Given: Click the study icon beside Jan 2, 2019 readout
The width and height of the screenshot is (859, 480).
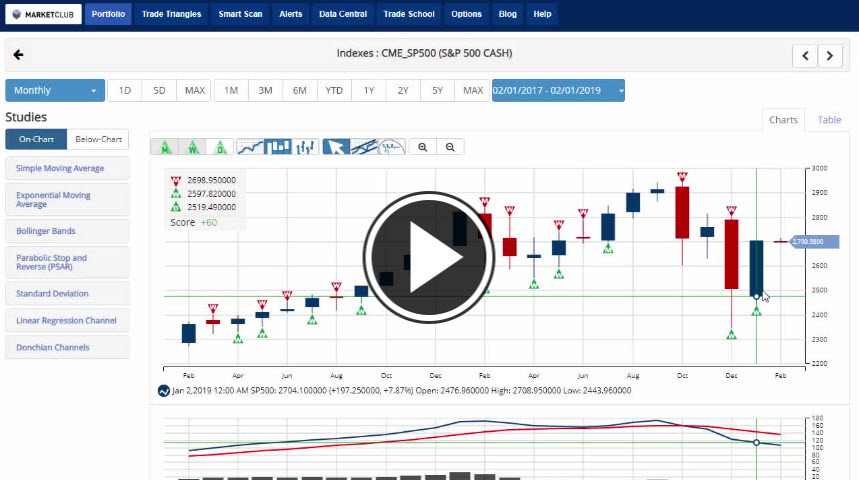Looking at the screenshot, I should (x=163, y=391).
